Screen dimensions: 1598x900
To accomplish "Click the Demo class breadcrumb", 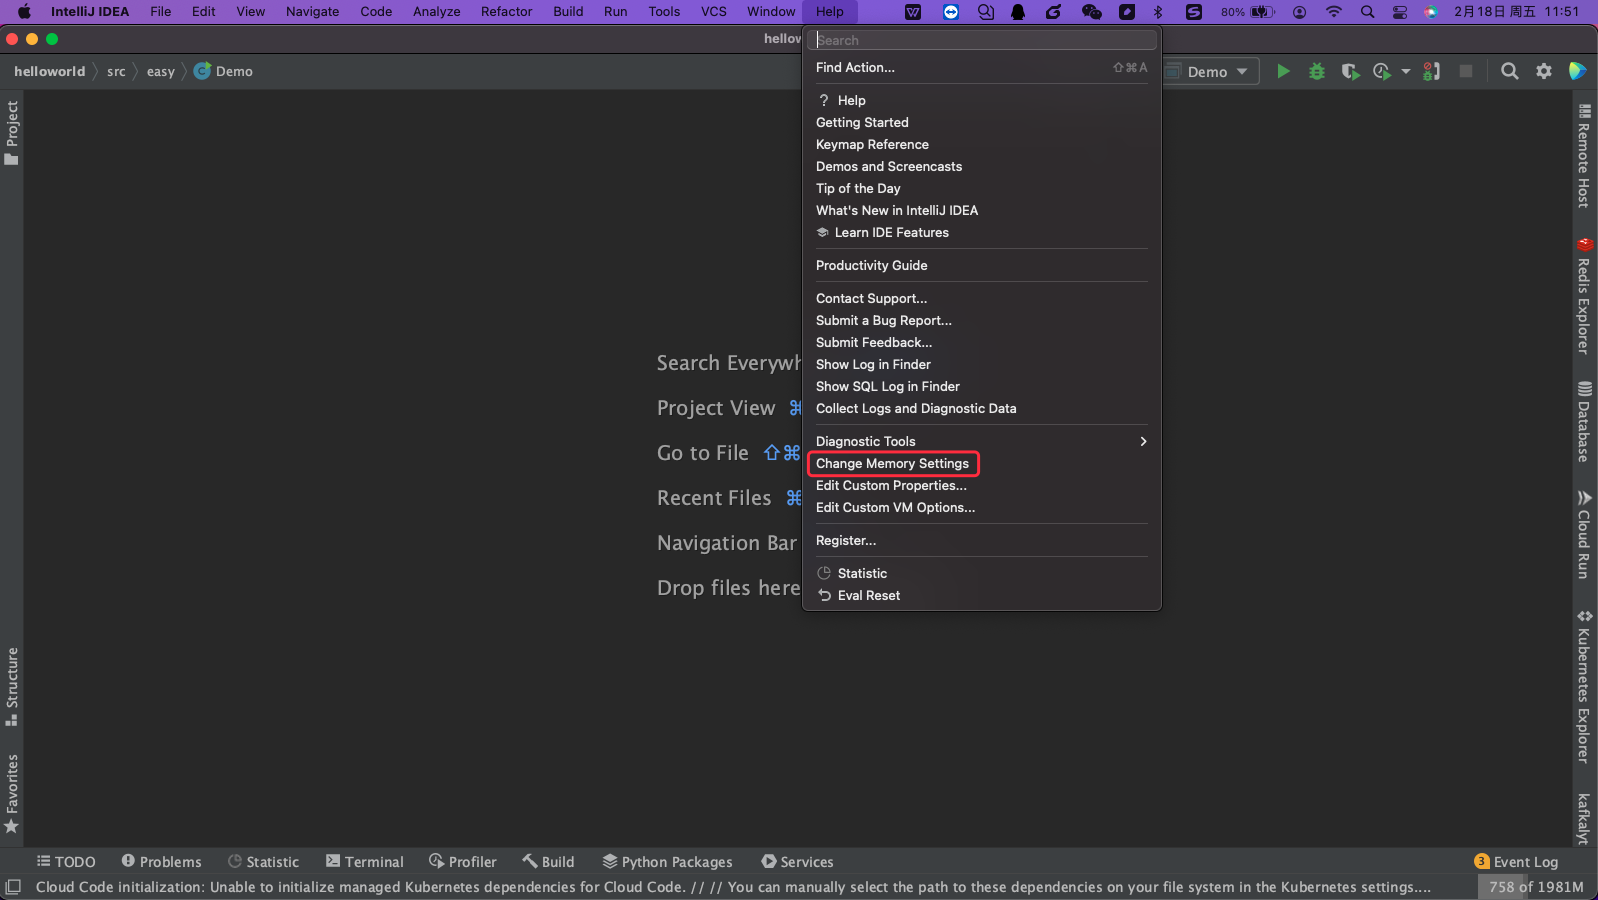I will pyautogui.click(x=223, y=71).
